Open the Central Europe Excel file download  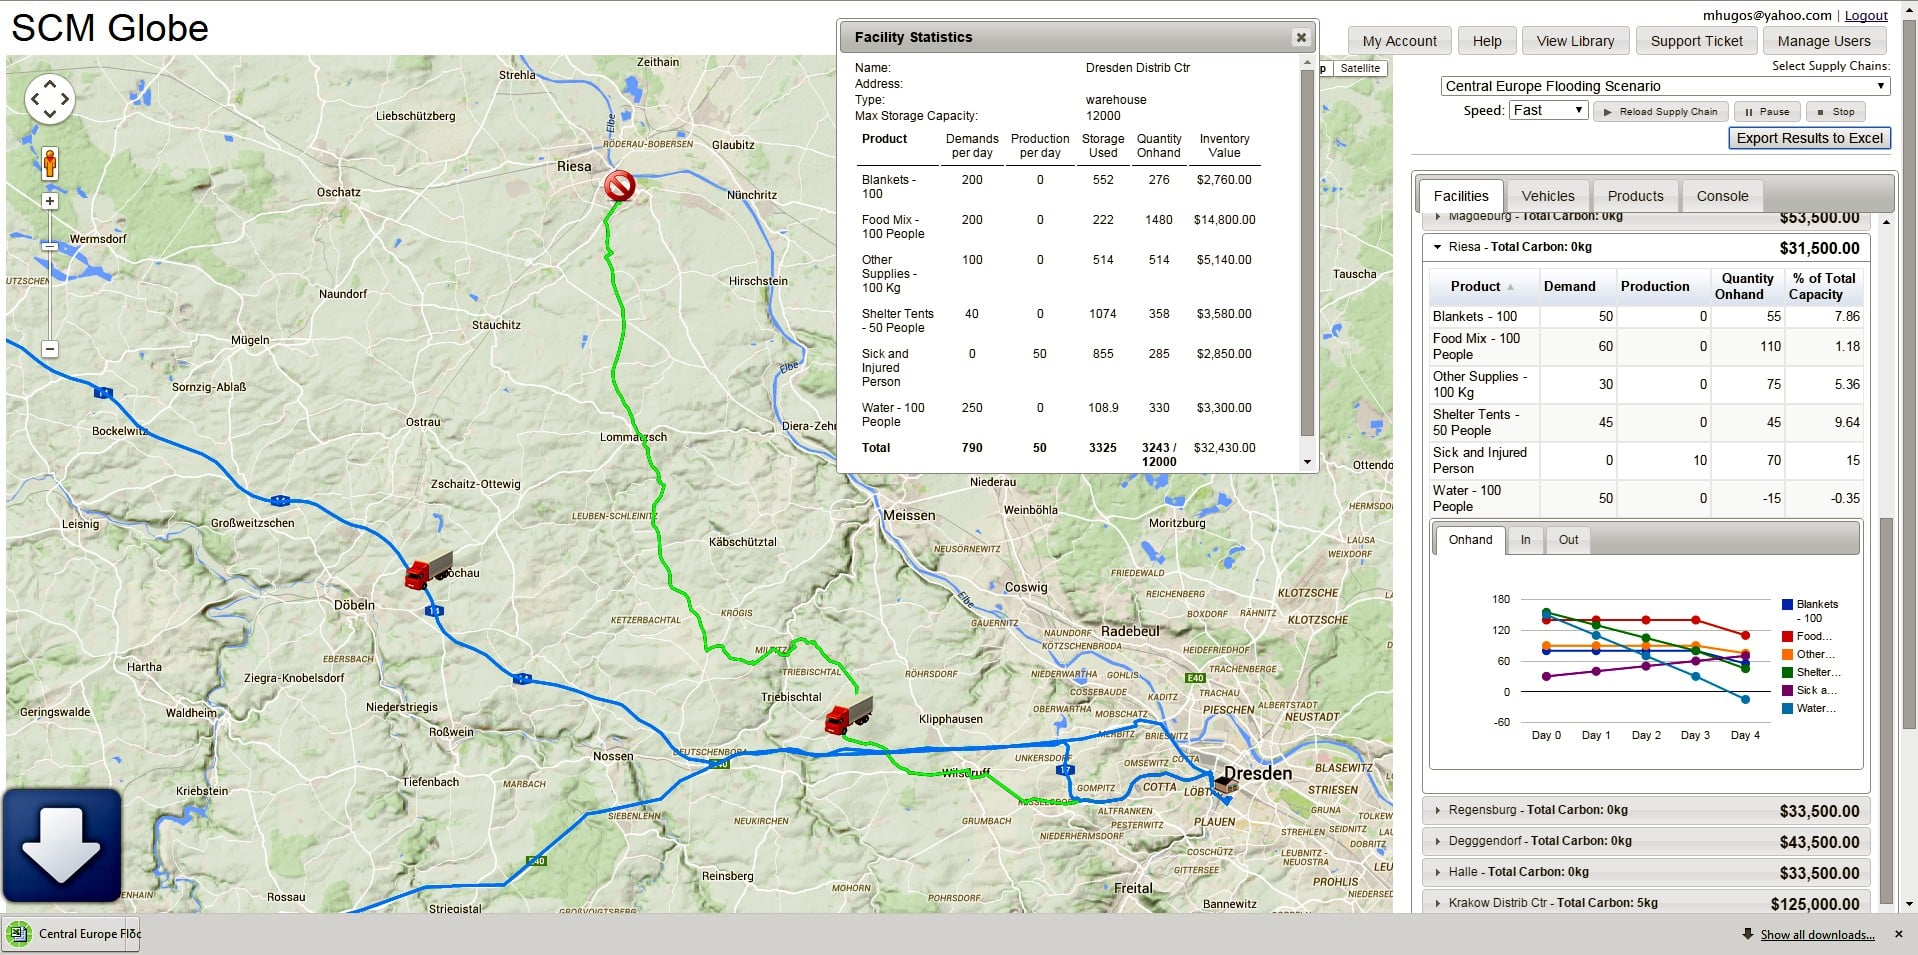coord(71,934)
